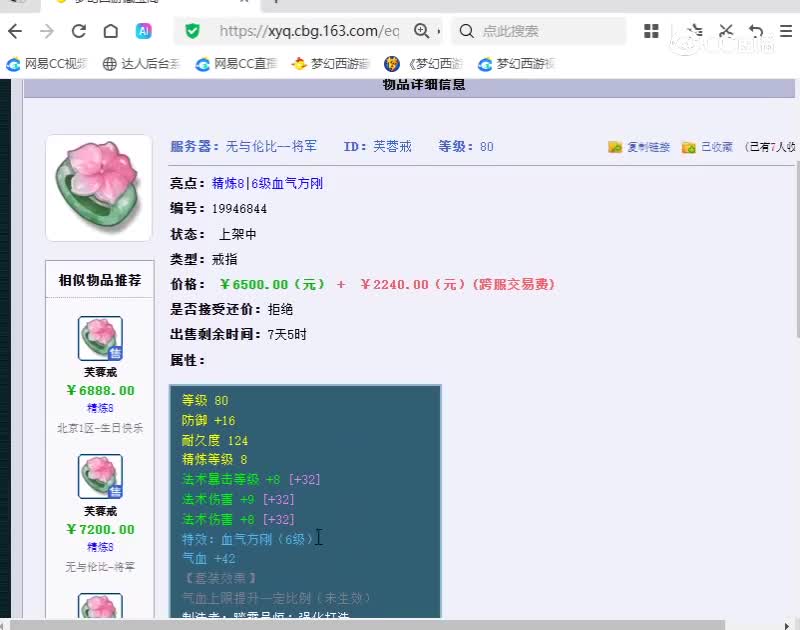The width and height of the screenshot is (800, 630).
Task: Click the remaining time 7天5时
Action: coord(287,335)
